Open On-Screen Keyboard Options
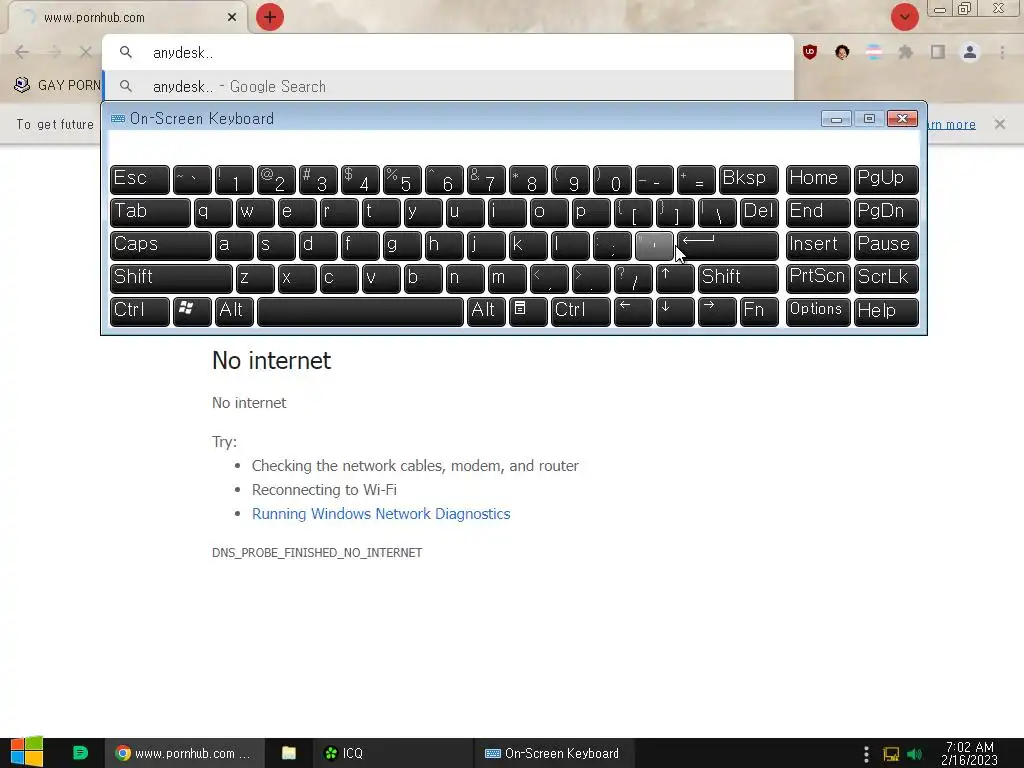This screenshot has height=768, width=1024. pos(818,311)
